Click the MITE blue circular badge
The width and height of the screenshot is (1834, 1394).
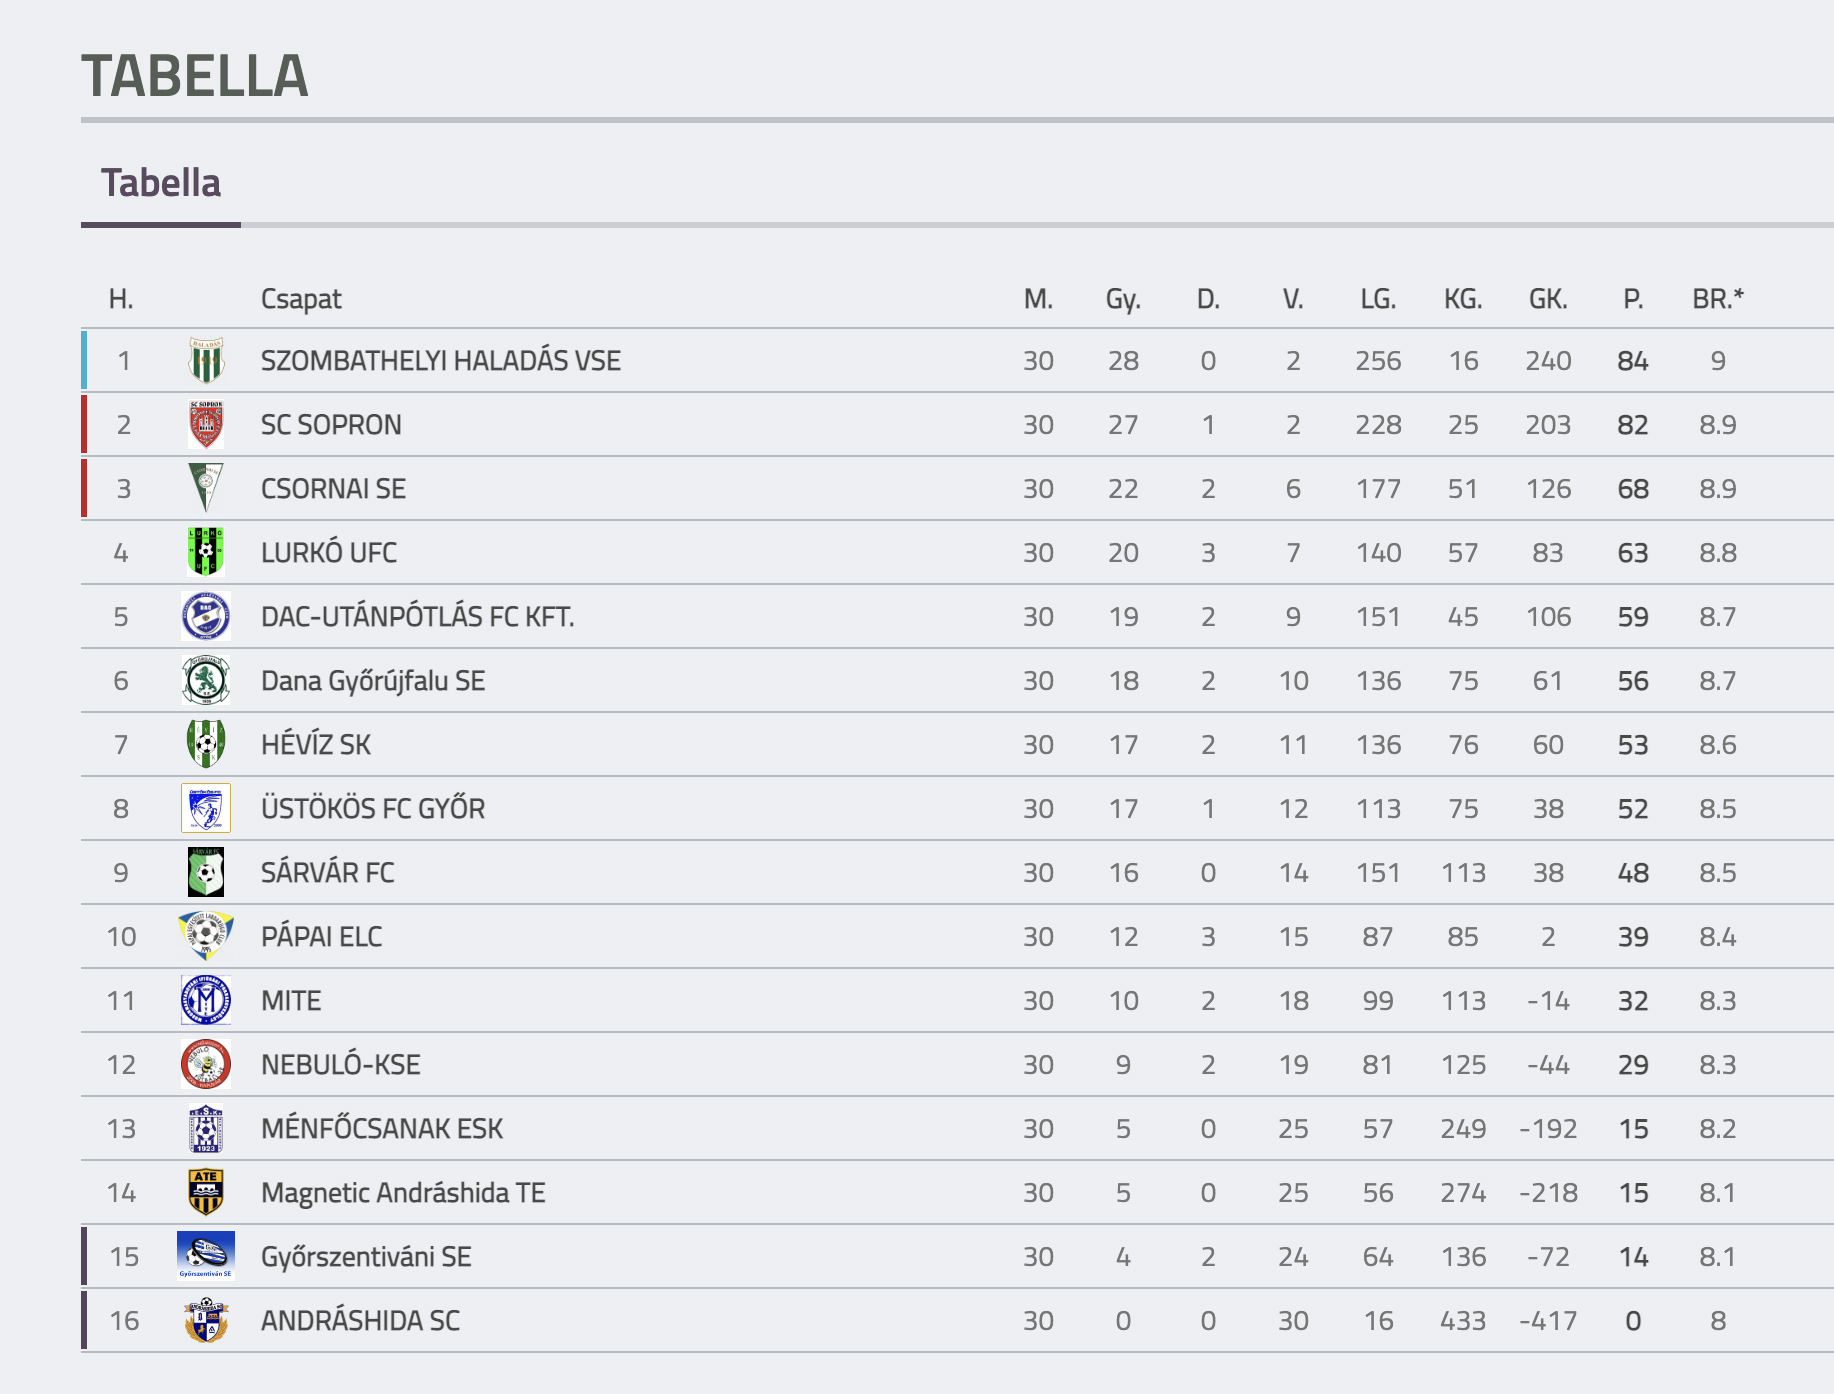point(206,1000)
